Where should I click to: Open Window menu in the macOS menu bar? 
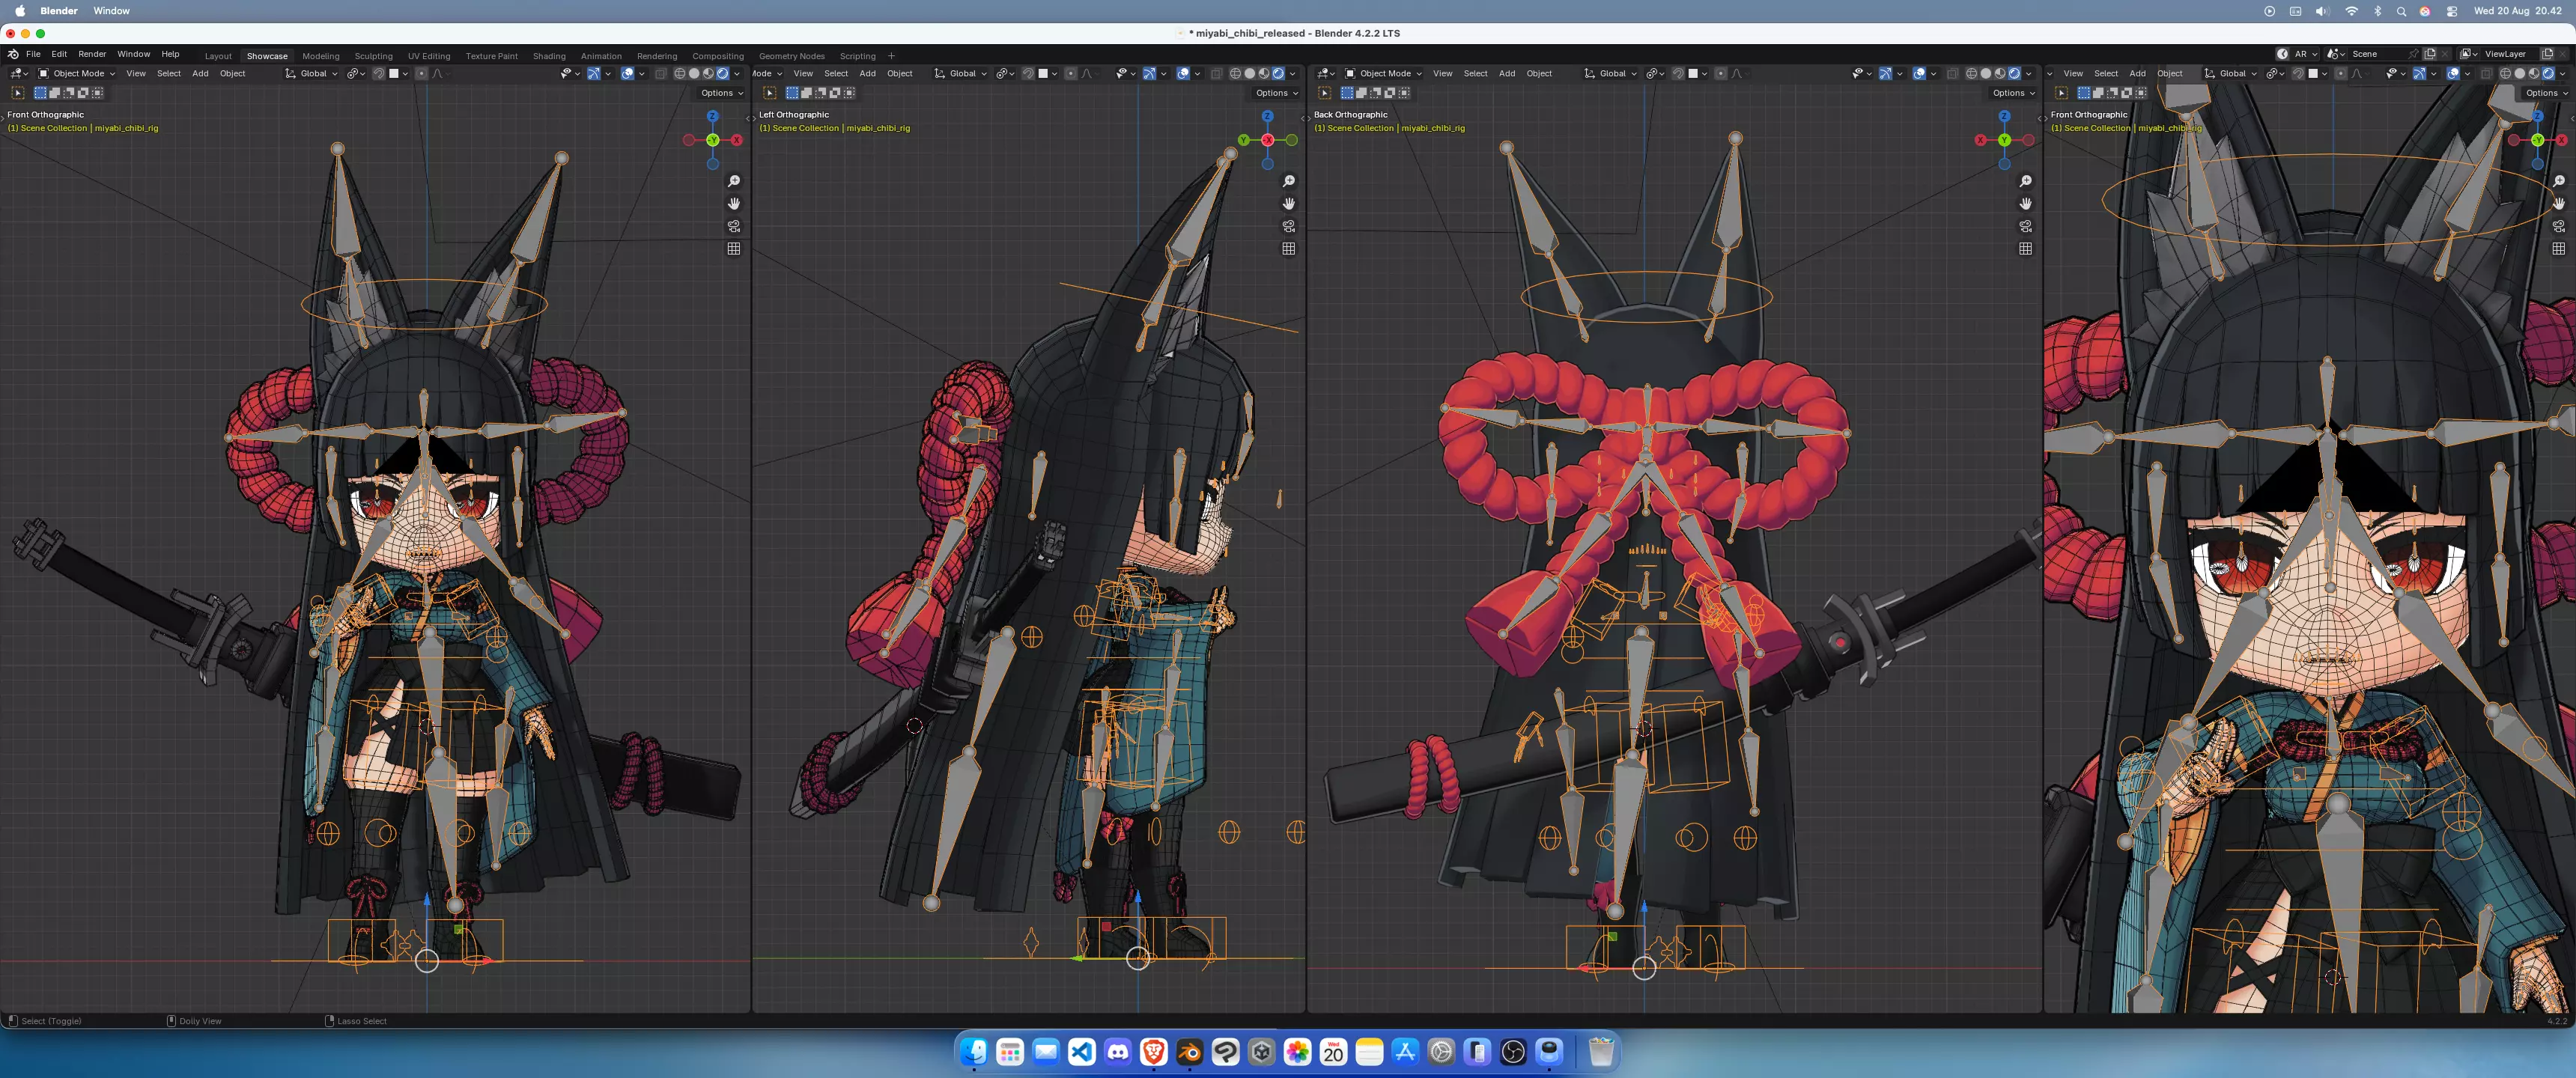[x=111, y=11]
